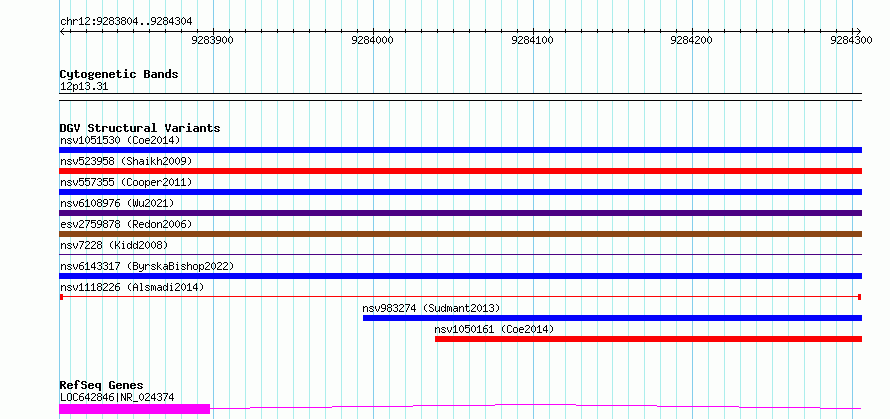This screenshot has height=419, width=890.
Task: Click the 9283900 ruler position label
Action: click(213, 40)
